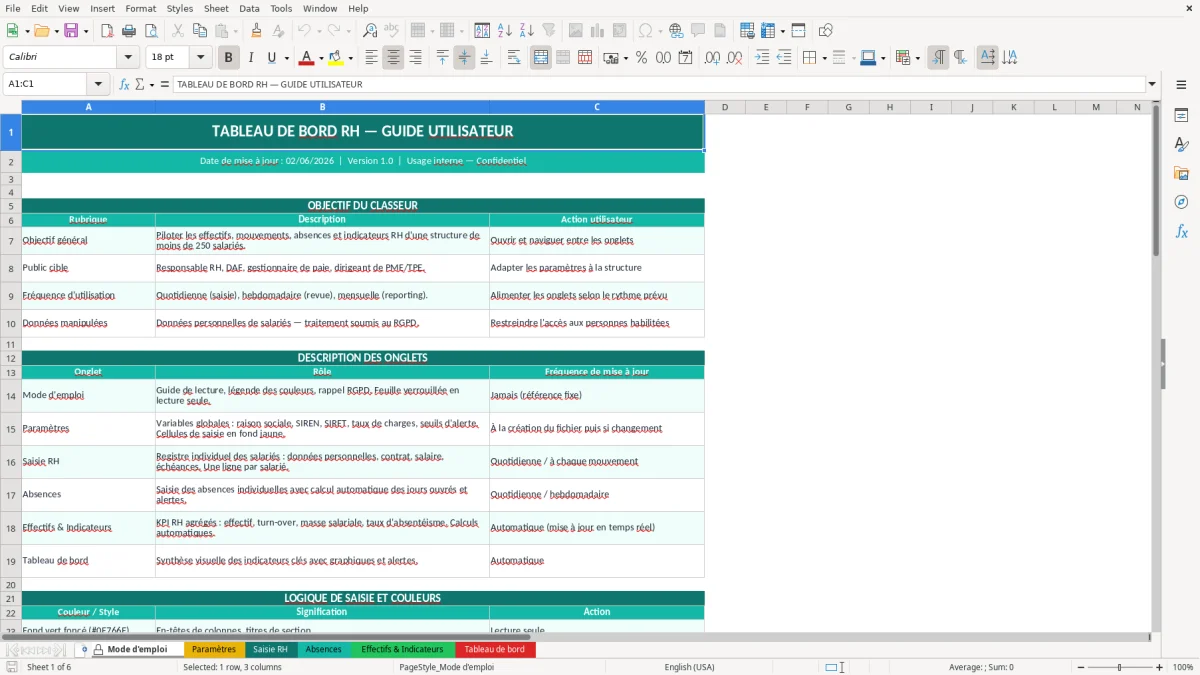
Task: Open background color dropdown arrow
Action: pyautogui.click(x=350, y=58)
